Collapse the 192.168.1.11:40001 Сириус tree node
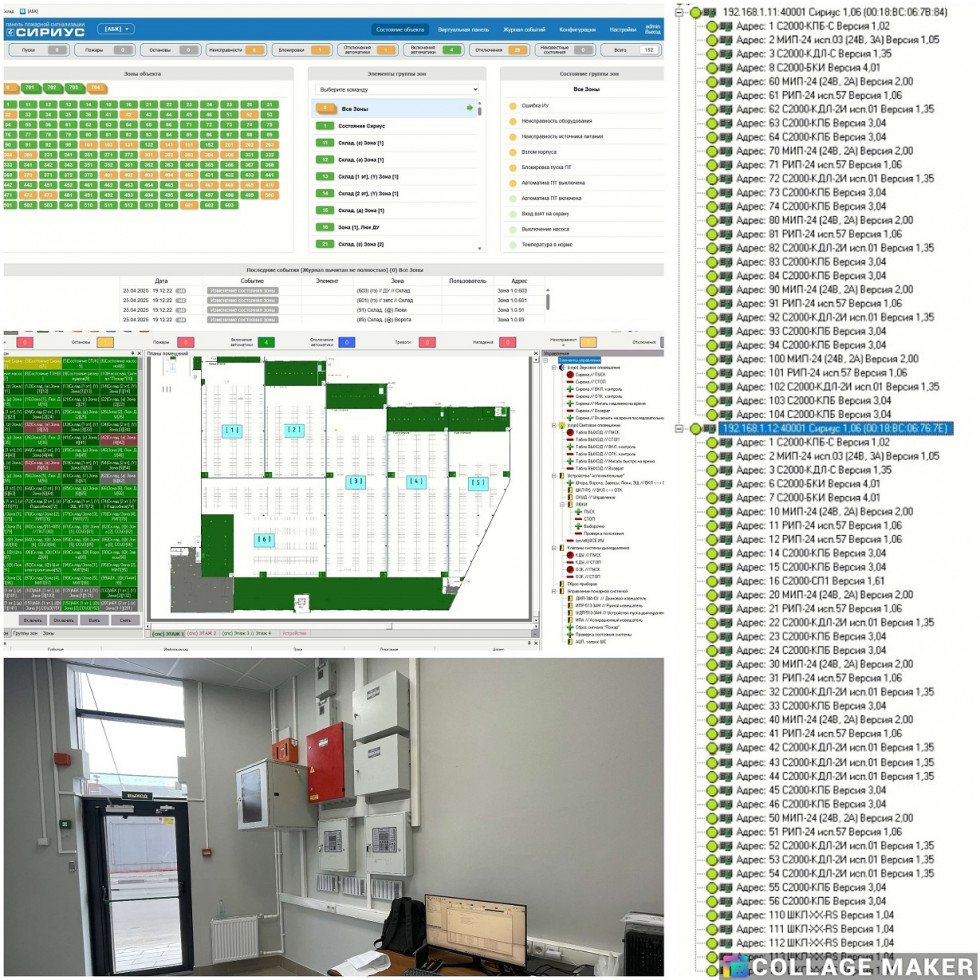 tap(680, 12)
